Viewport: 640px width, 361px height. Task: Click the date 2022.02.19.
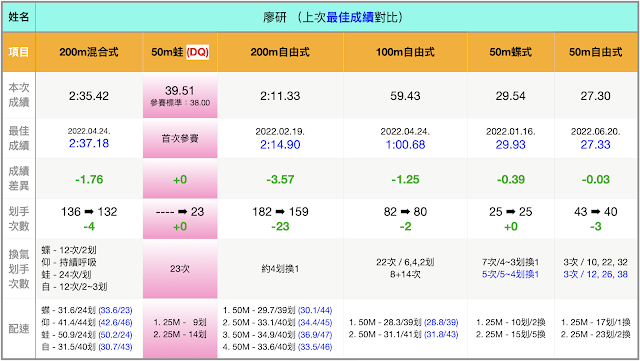click(280, 131)
